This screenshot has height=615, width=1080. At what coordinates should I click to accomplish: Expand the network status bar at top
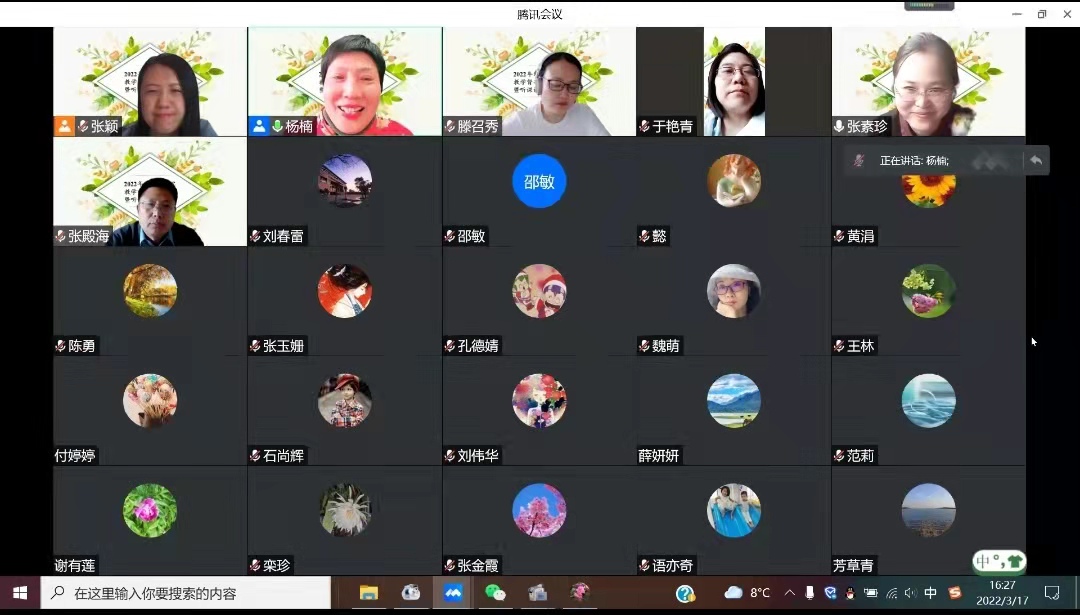929,5
